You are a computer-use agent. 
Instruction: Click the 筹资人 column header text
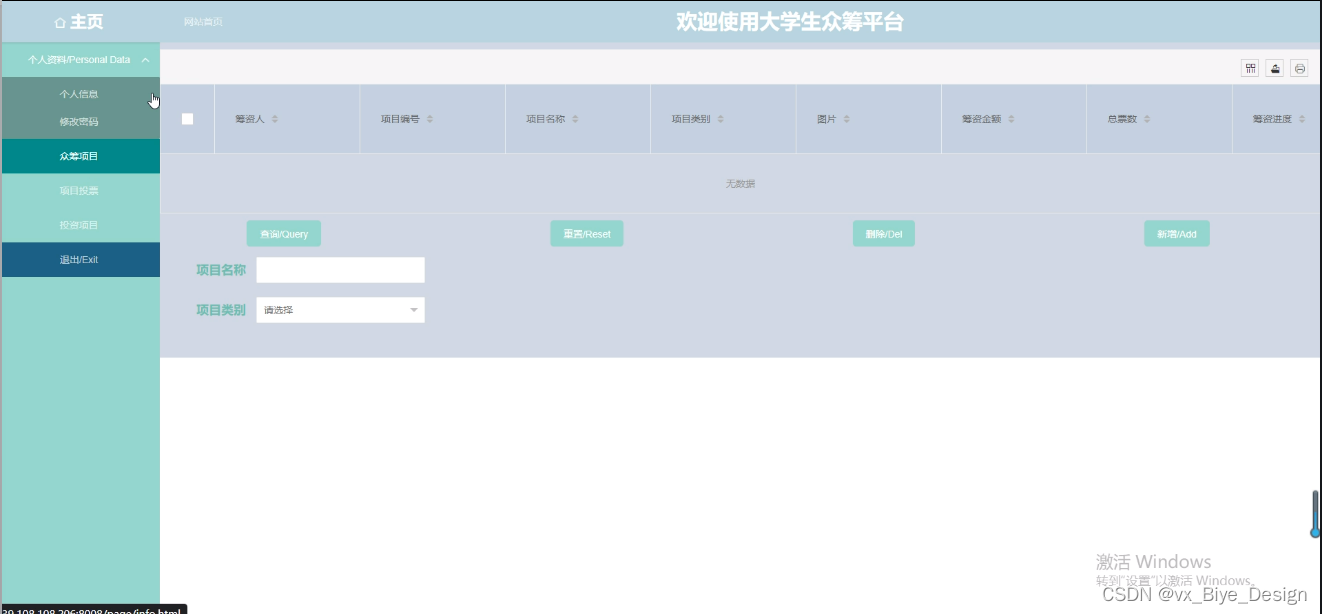click(250, 119)
